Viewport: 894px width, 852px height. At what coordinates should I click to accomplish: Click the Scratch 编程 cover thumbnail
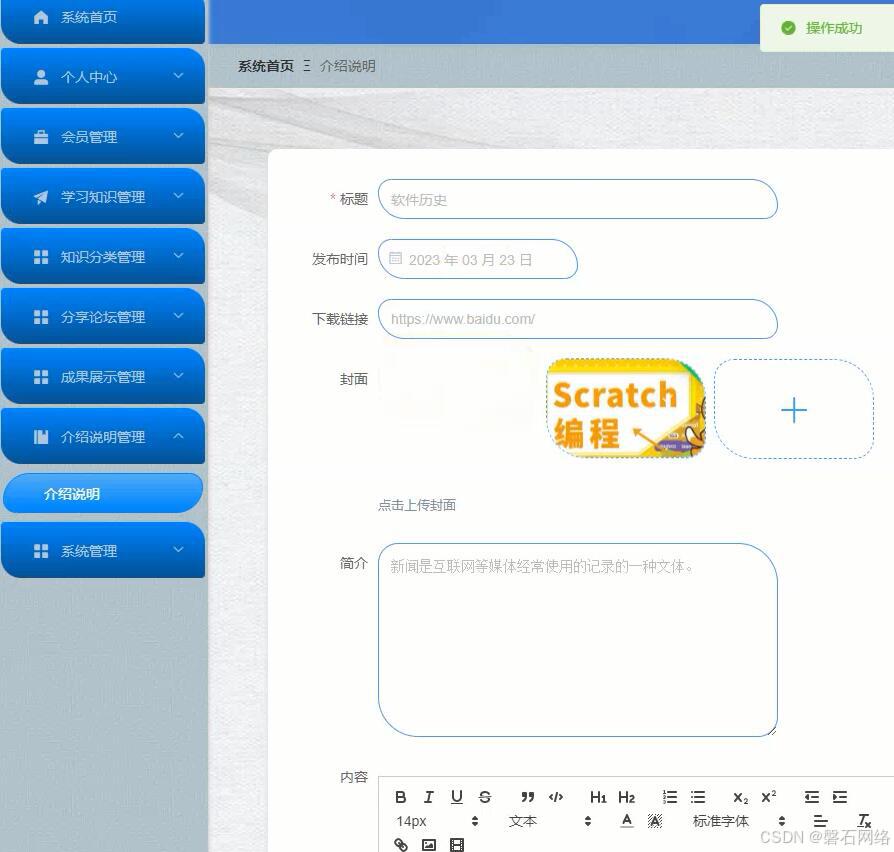pyautogui.click(x=626, y=408)
